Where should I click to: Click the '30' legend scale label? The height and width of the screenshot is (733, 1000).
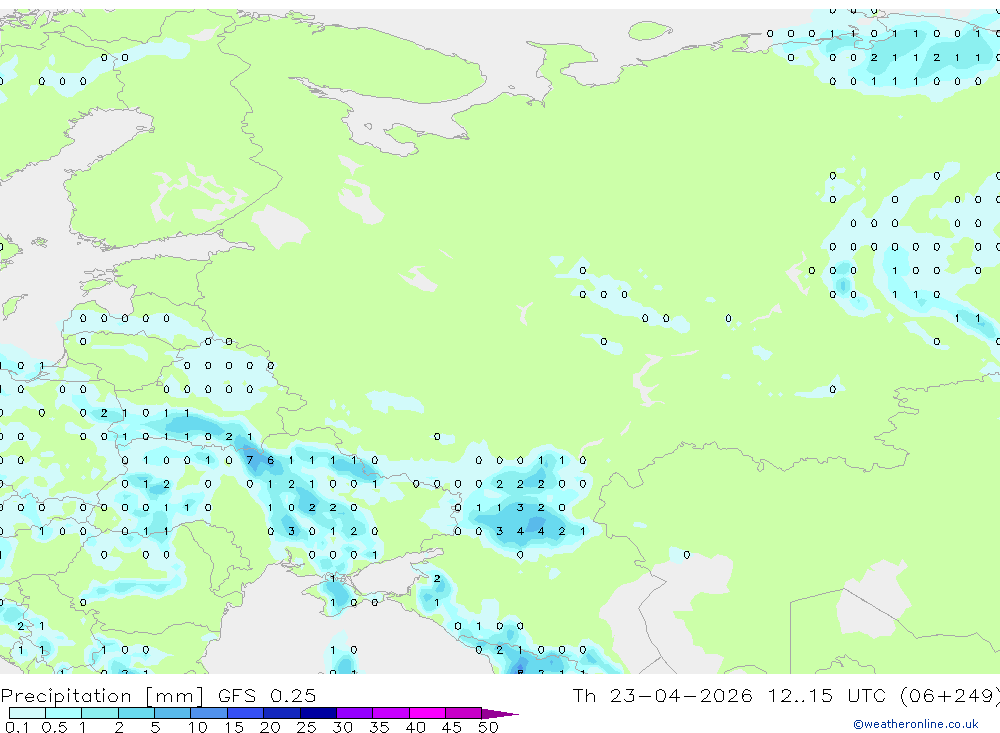[x=342, y=727]
